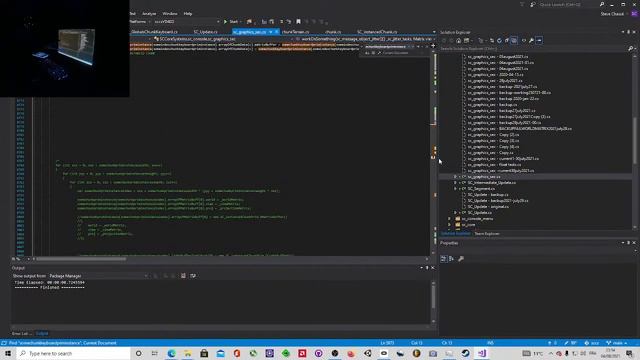Click Solution Explorer's Back navigation arrow
The image size is (640, 360).
point(444,40)
